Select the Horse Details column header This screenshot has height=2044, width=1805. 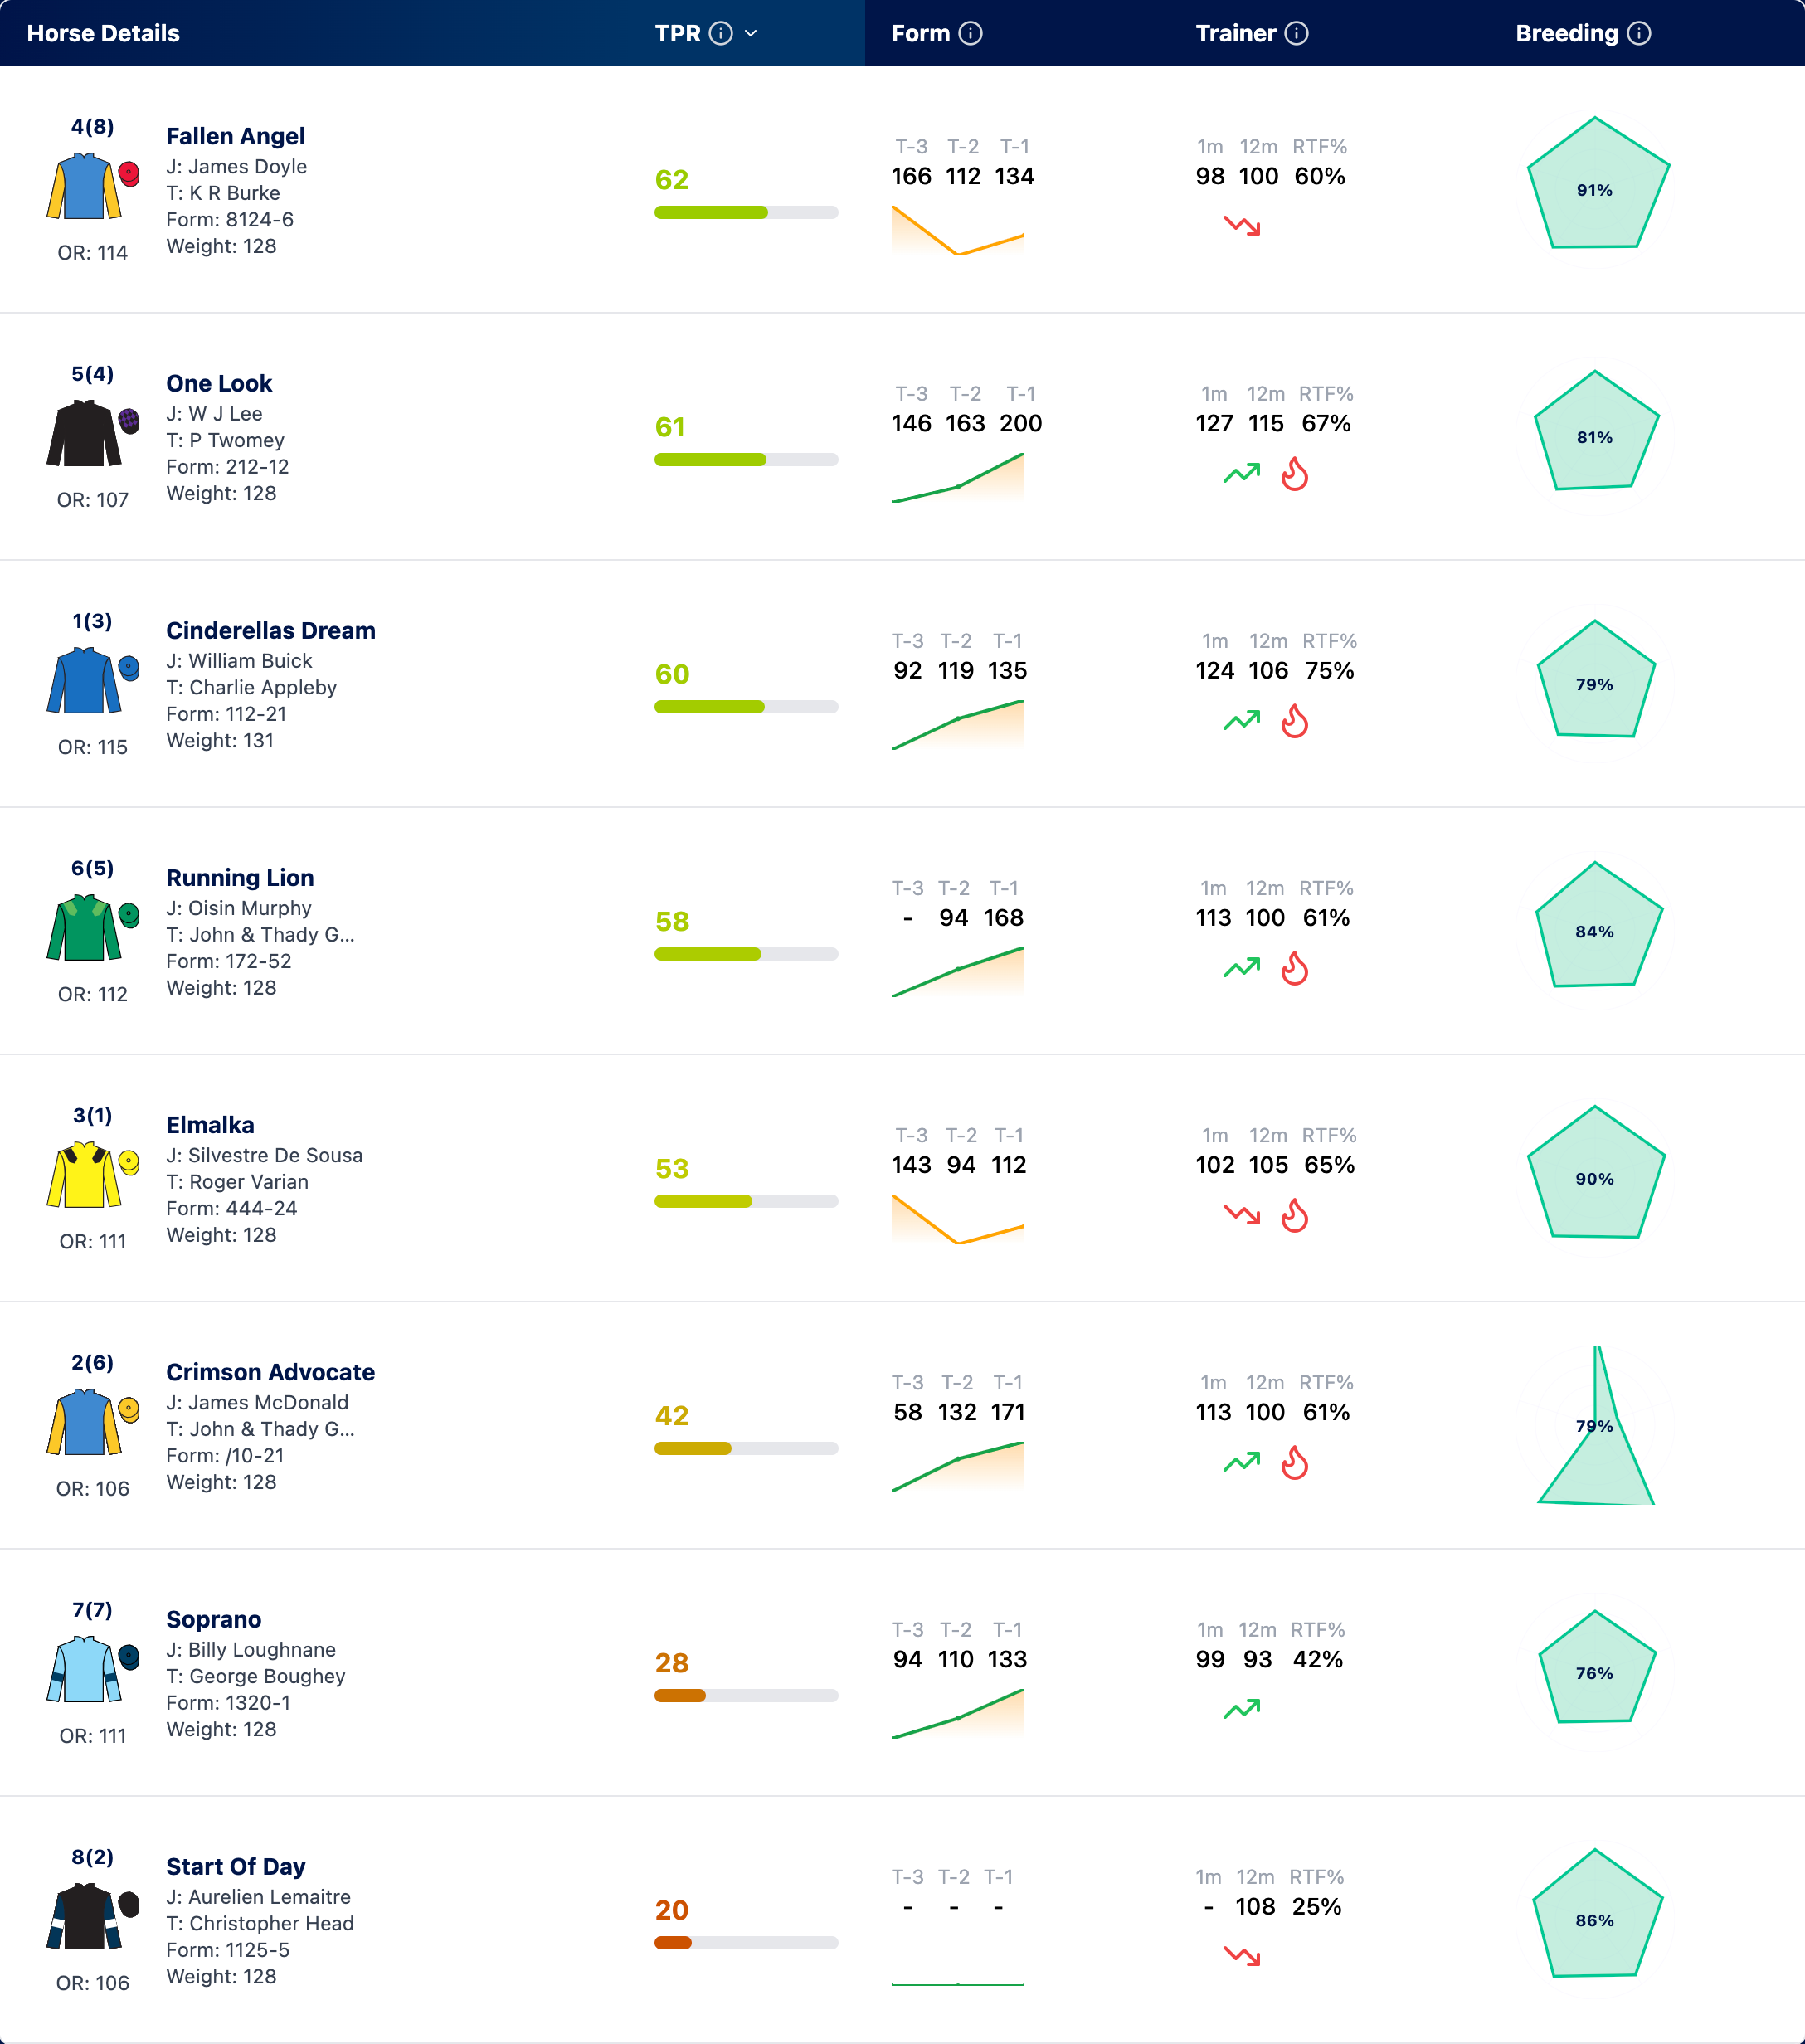103,33
